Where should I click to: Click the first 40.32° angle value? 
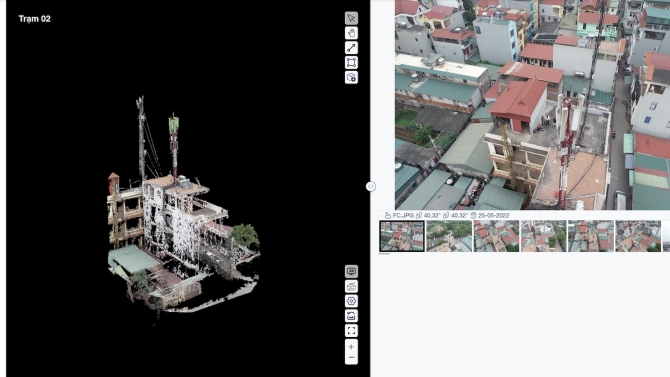432,215
